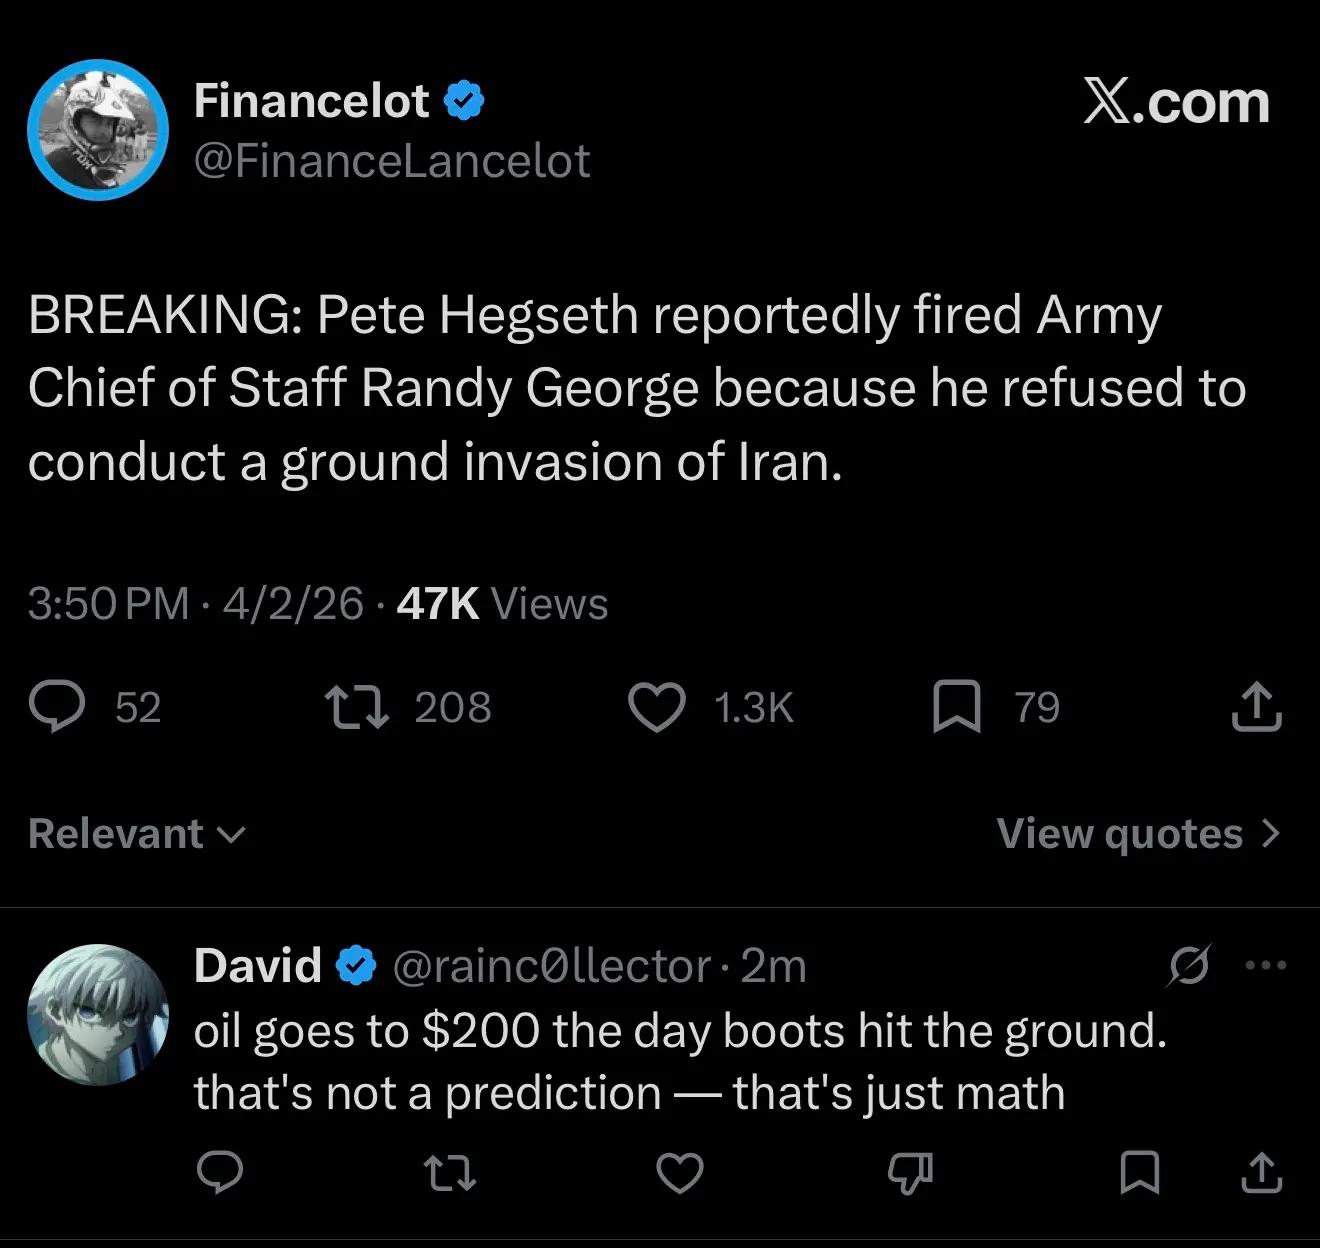Viewport: 1320px width, 1248px height.
Task: Open more options on David's reply
Action: click(1266, 966)
